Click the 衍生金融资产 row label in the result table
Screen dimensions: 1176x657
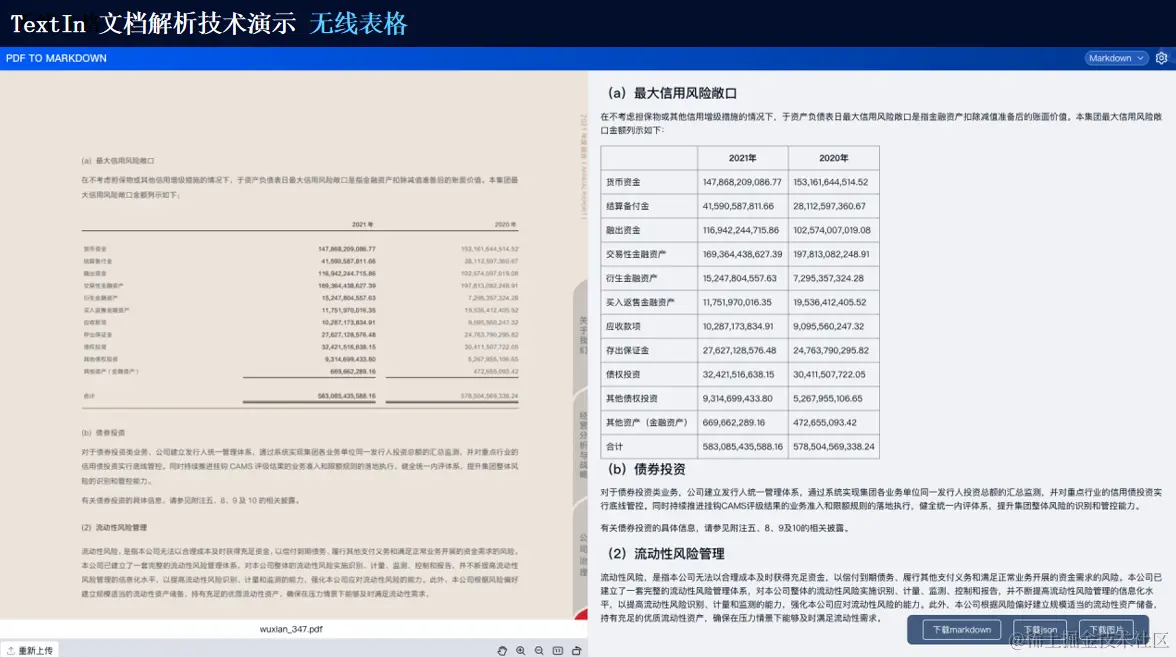coord(632,278)
